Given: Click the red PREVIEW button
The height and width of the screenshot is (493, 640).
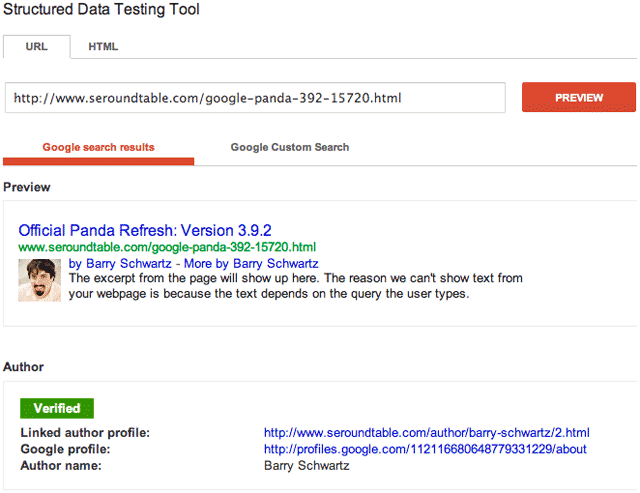Looking at the screenshot, I should click(x=579, y=98).
